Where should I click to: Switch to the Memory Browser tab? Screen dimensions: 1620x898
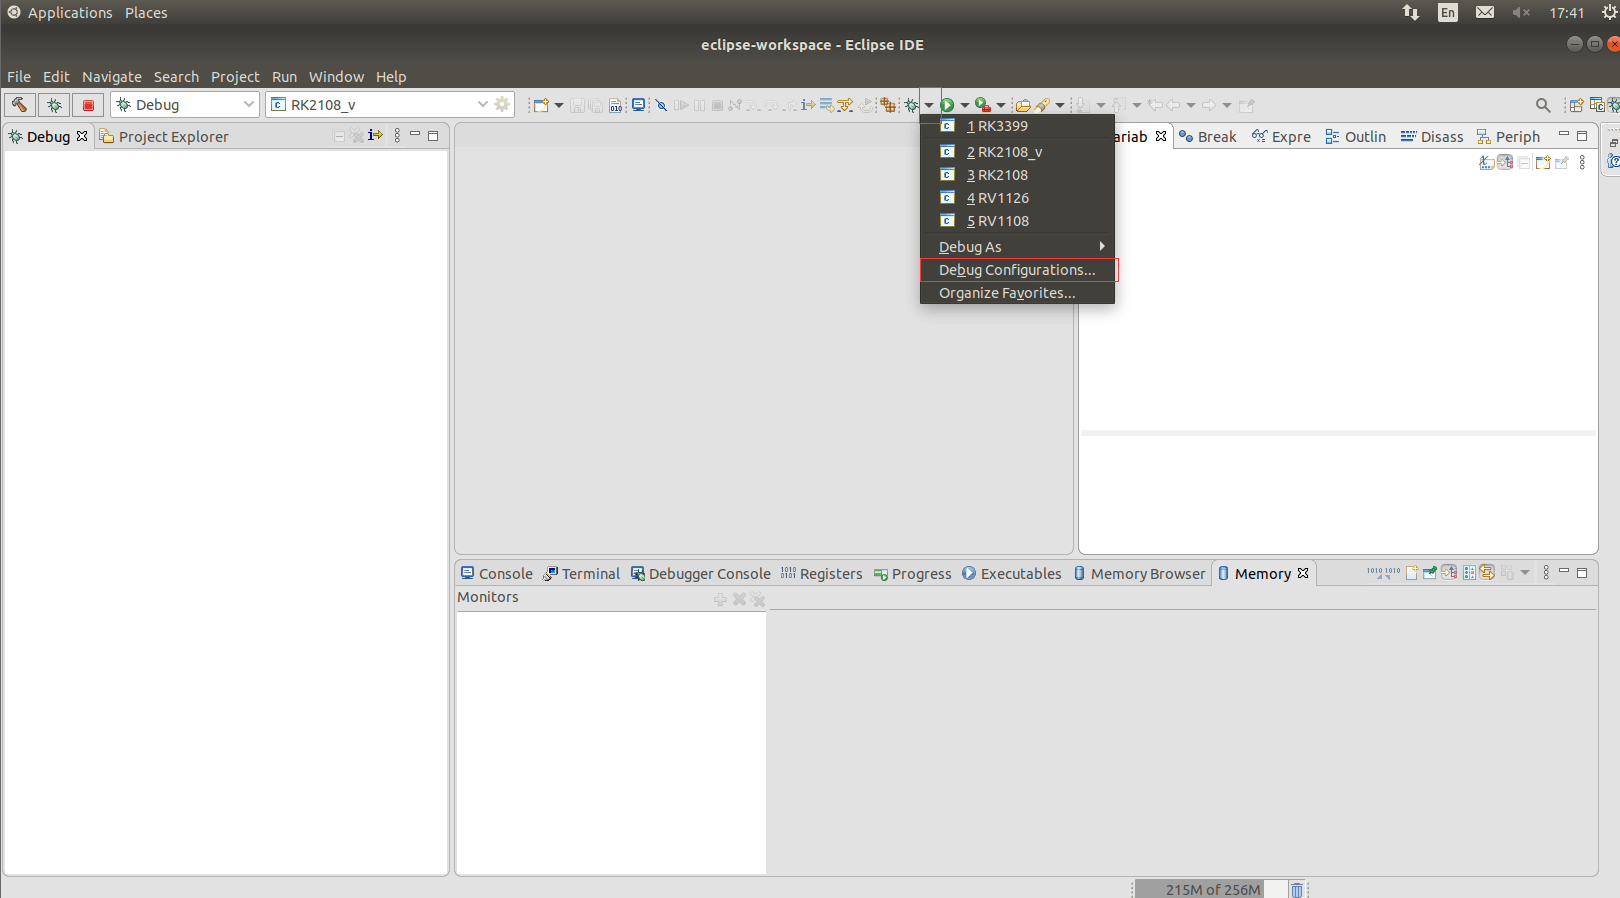coord(1139,574)
